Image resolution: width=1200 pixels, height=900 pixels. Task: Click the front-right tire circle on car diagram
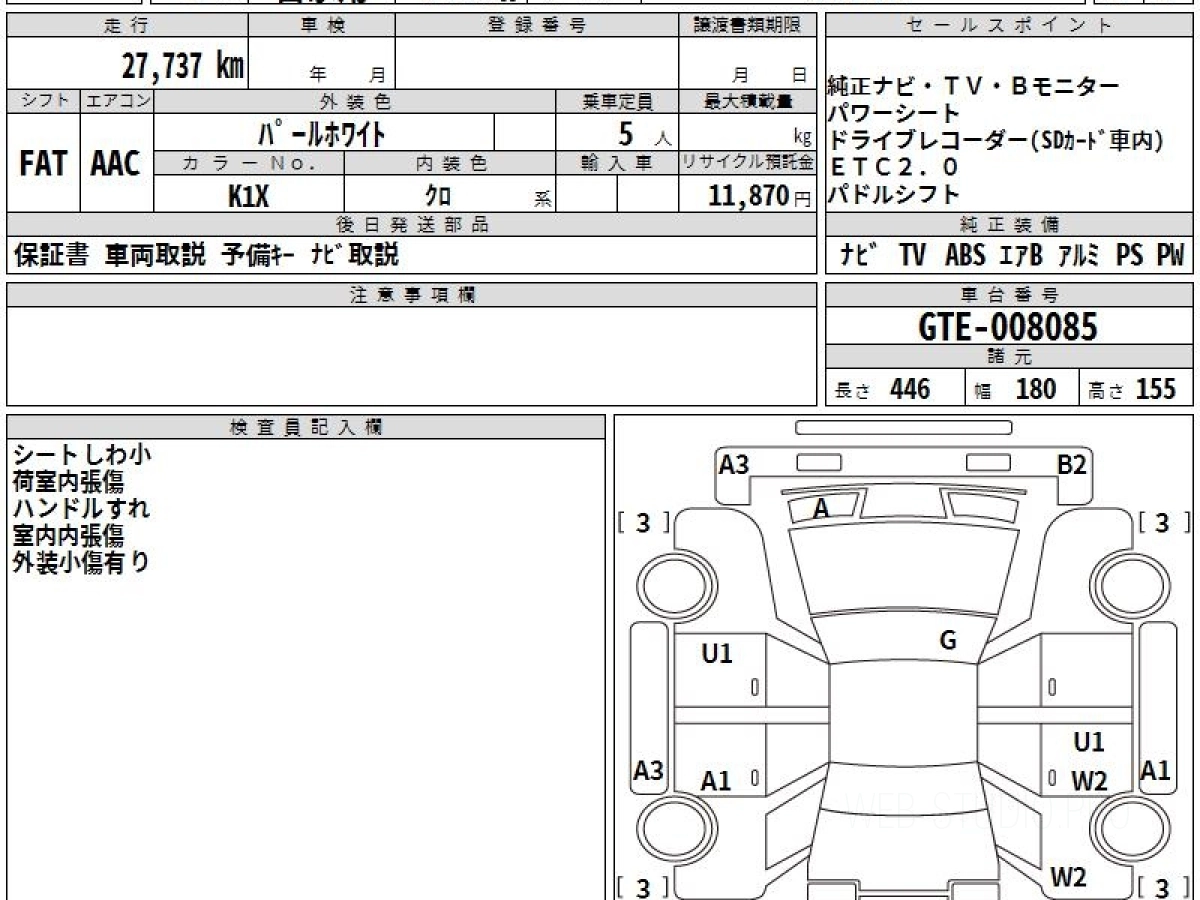click(x=1130, y=581)
